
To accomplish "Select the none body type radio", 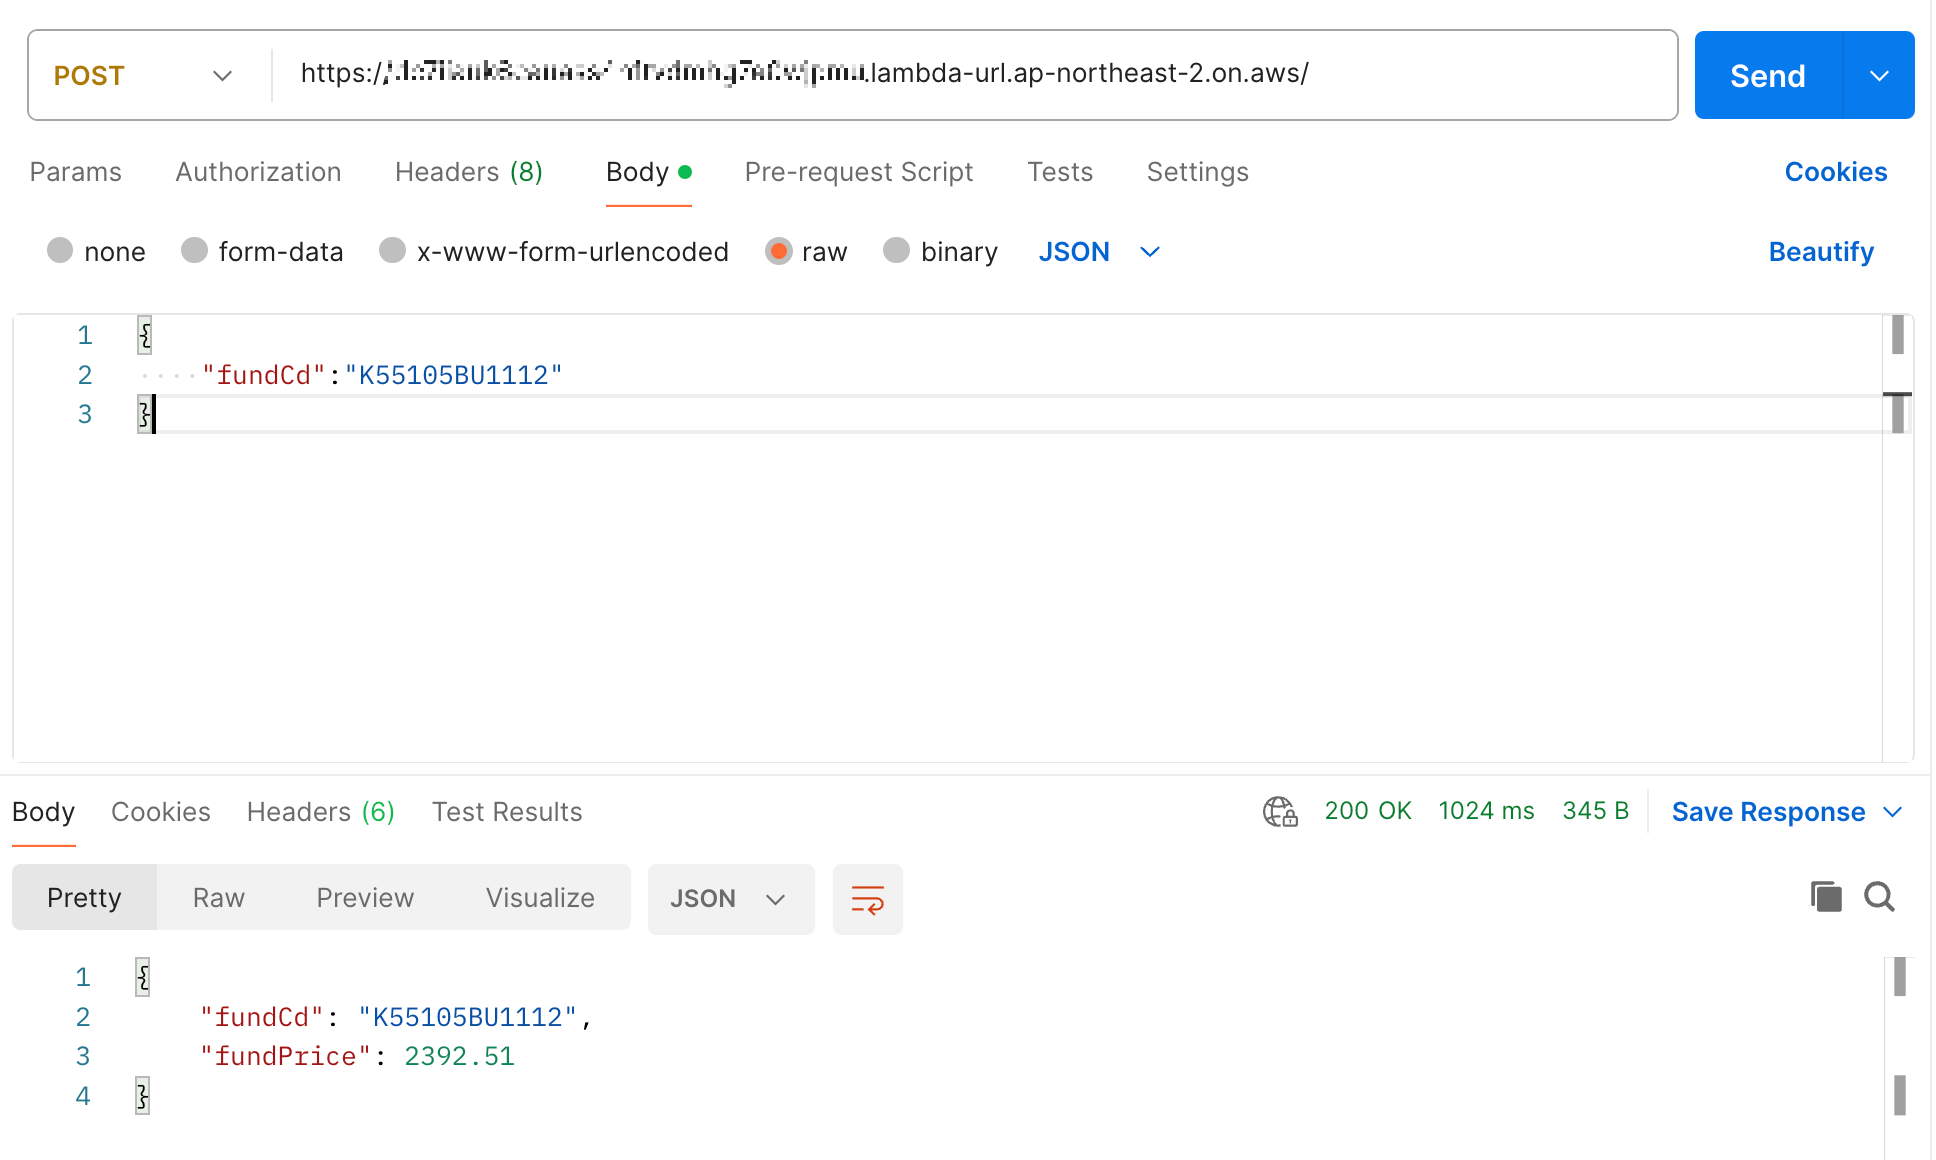I will point(61,251).
